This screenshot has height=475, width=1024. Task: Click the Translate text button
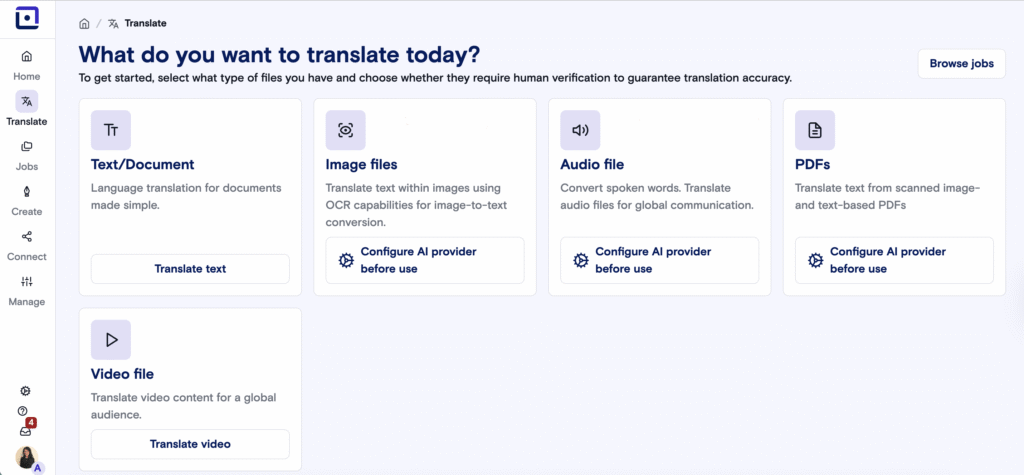pos(190,269)
